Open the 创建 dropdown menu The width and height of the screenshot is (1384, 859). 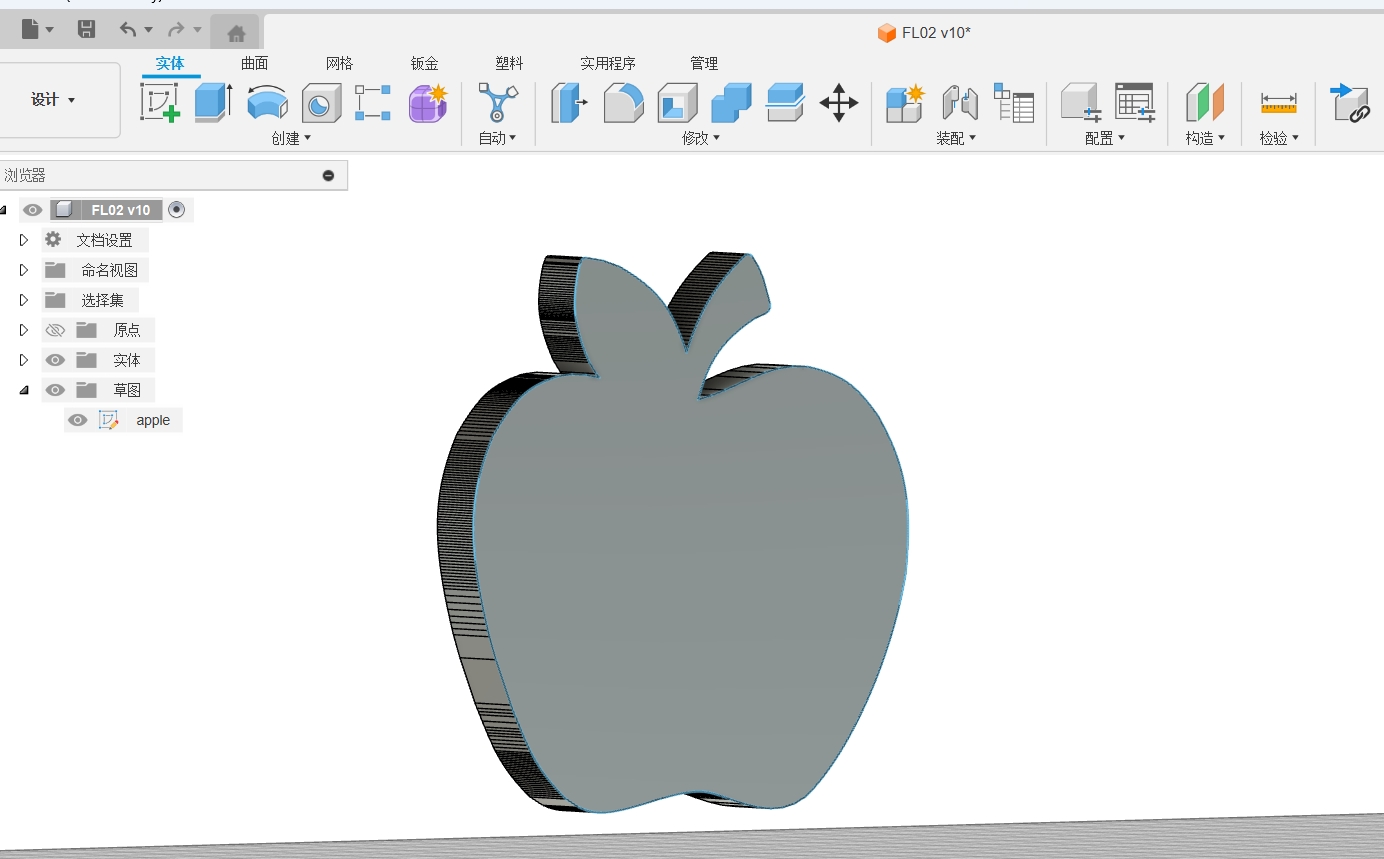[x=291, y=138]
